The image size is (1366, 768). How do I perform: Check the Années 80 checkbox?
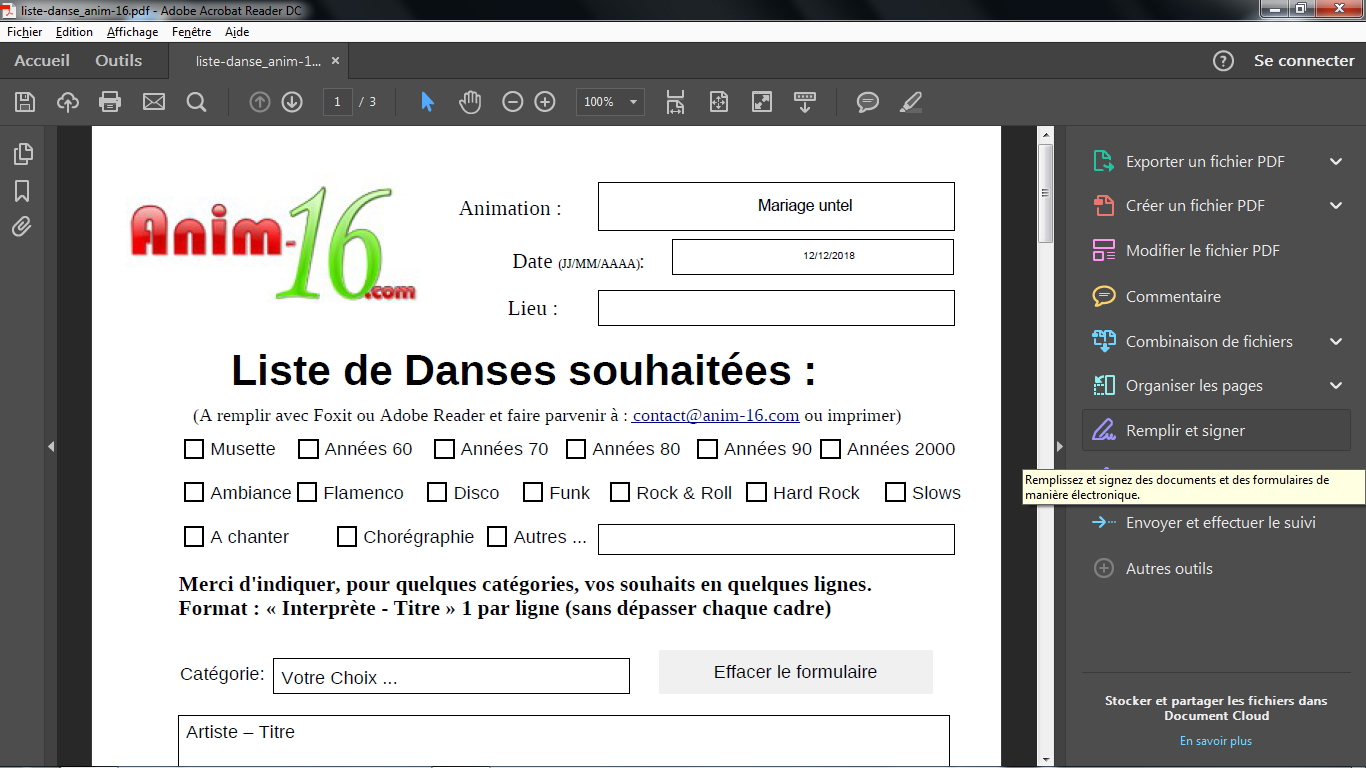pos(576,449)
